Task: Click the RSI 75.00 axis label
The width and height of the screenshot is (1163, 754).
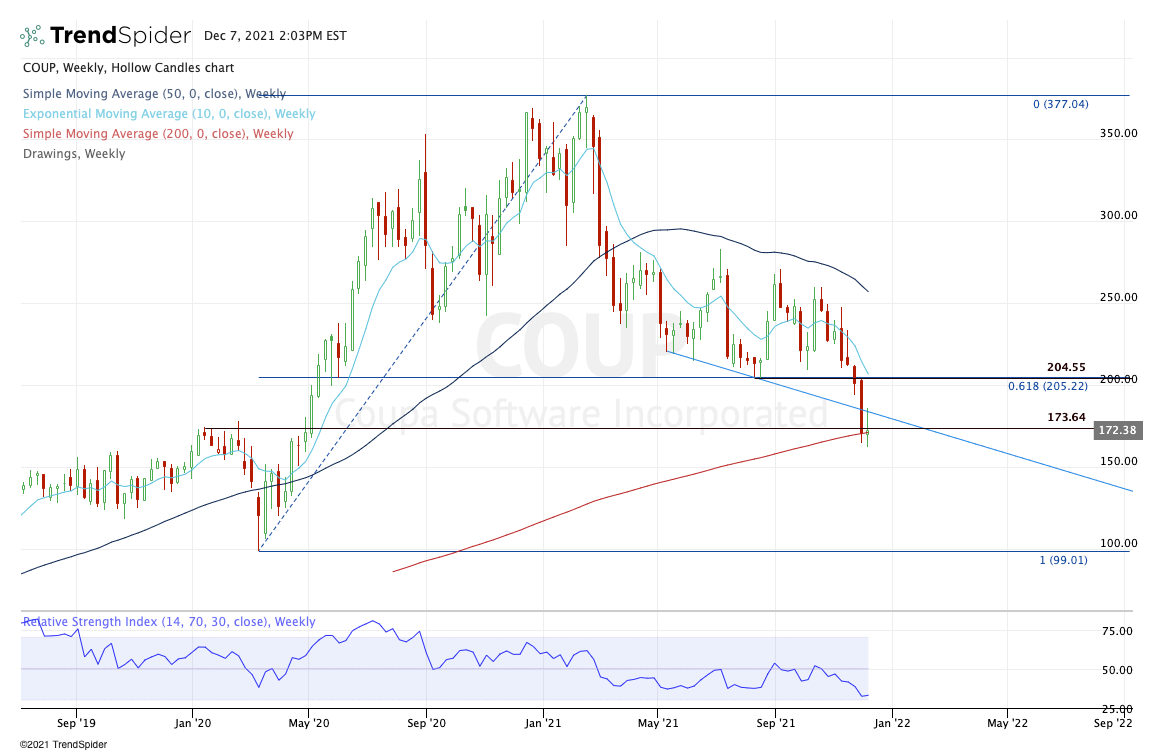Action: [x=1117, y=632]
